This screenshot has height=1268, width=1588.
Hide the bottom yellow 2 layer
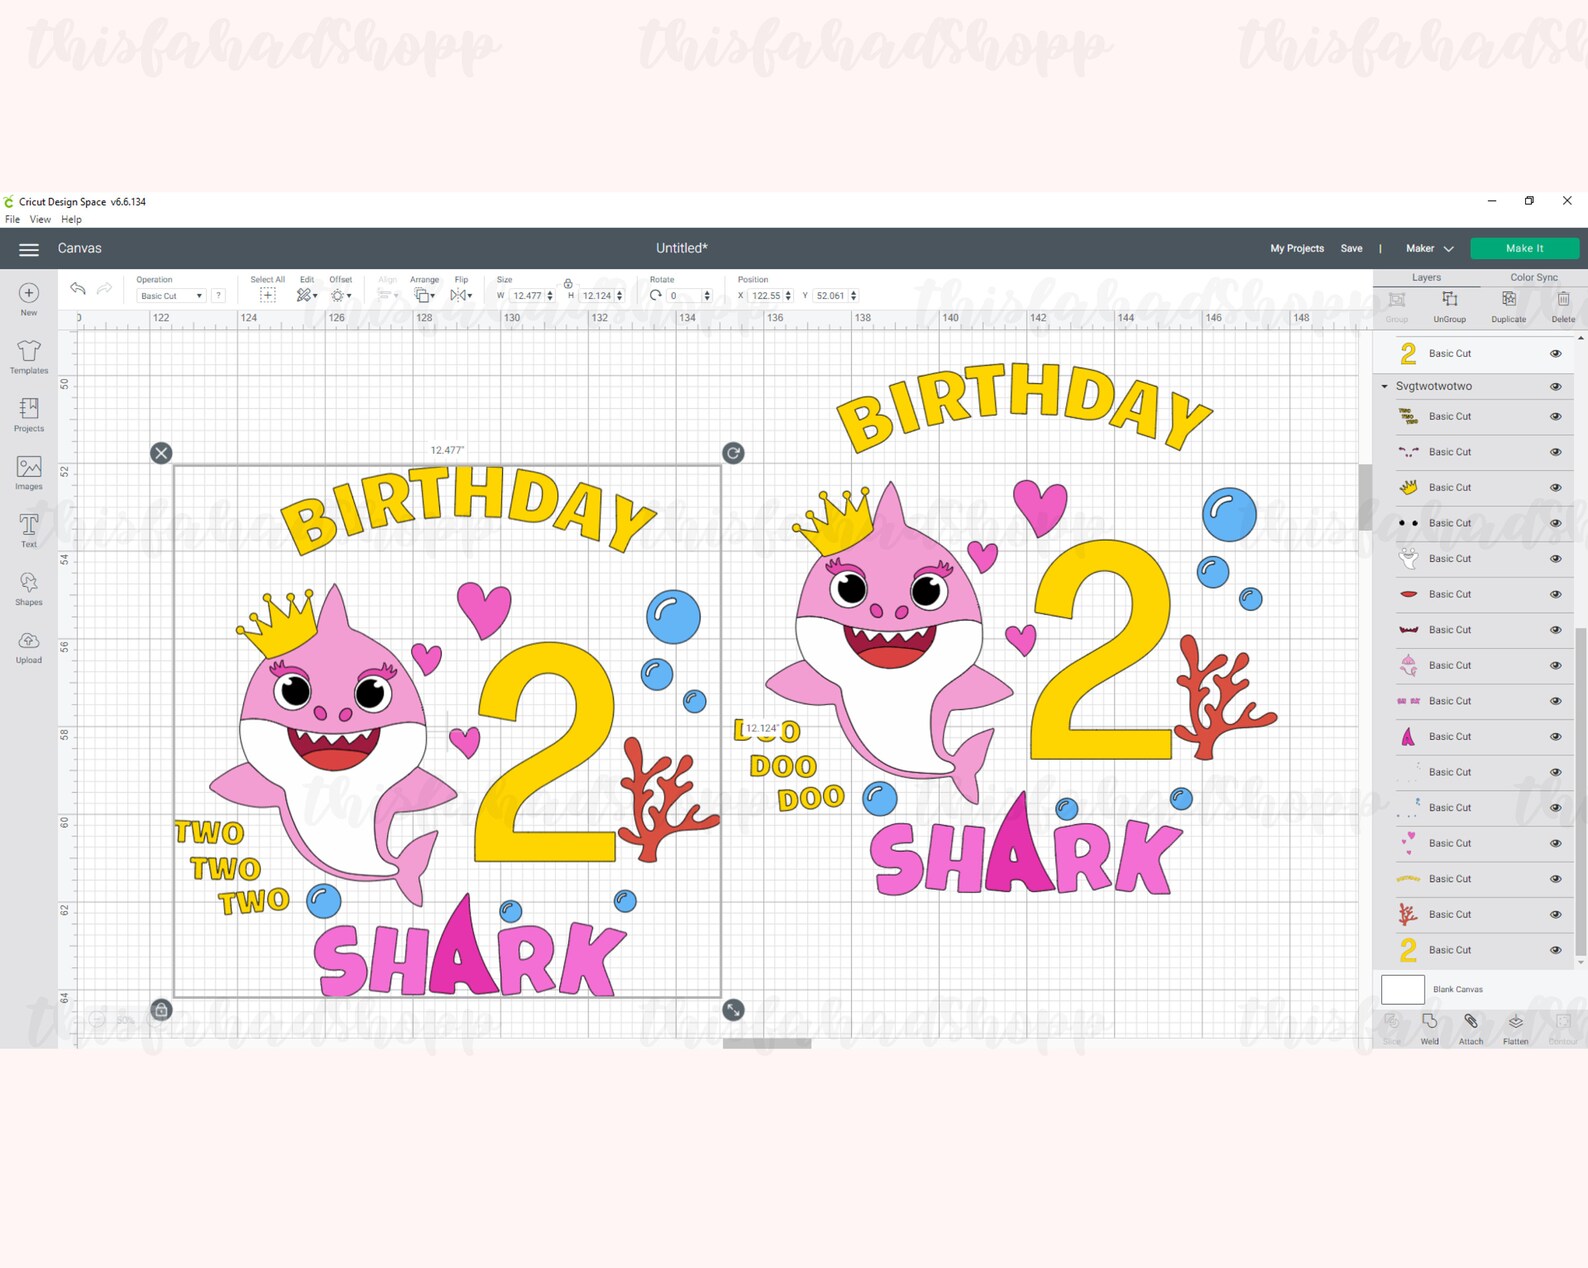click(1556, 950)
